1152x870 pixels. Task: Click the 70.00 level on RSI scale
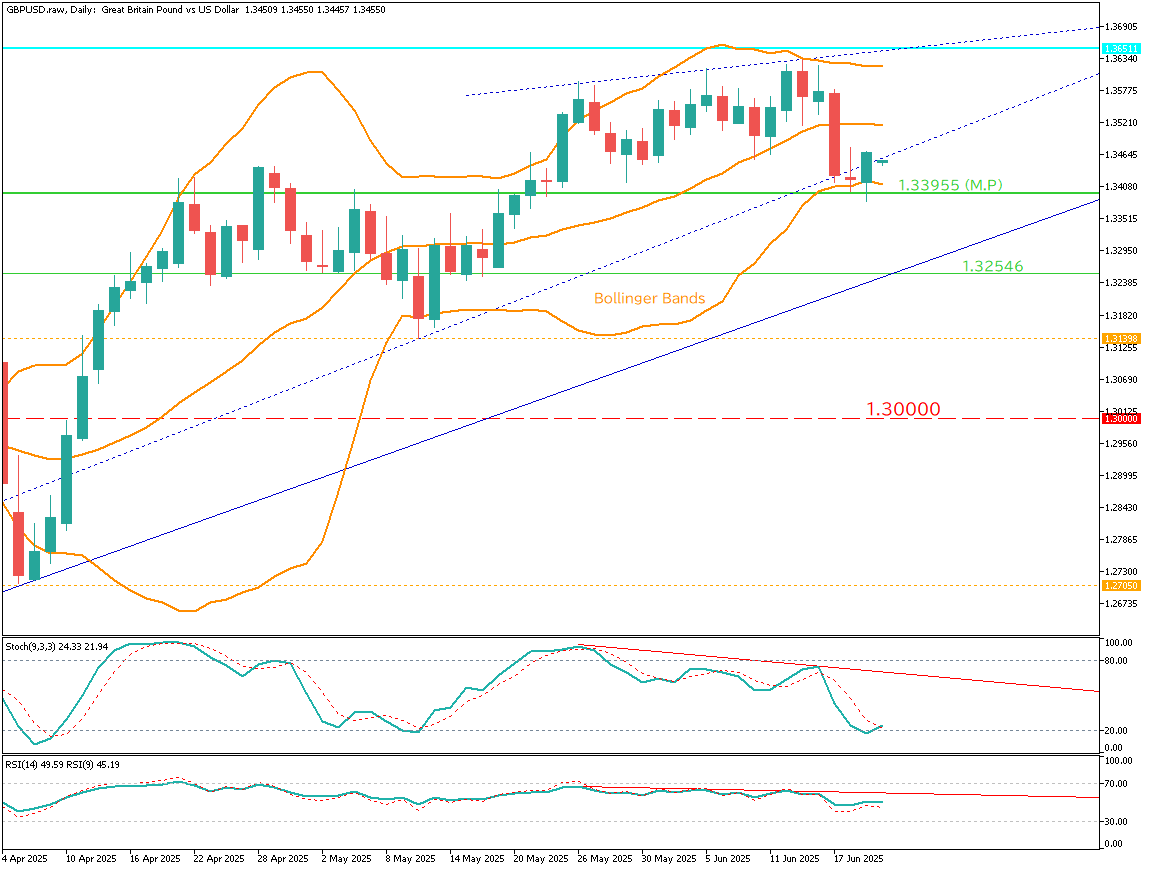(1117, 785)
